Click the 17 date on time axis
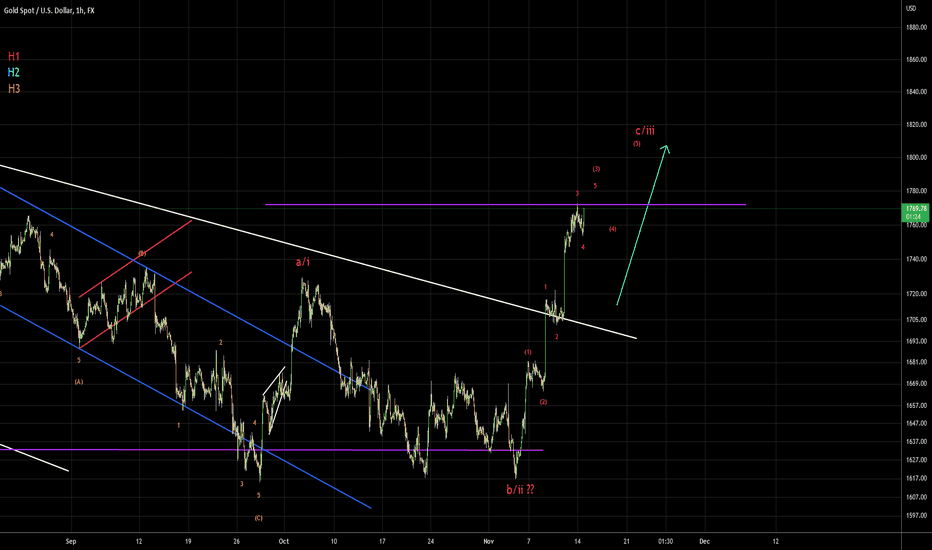Image resolution: width=932 pixels, height=550 pixels. pos(382,541)
